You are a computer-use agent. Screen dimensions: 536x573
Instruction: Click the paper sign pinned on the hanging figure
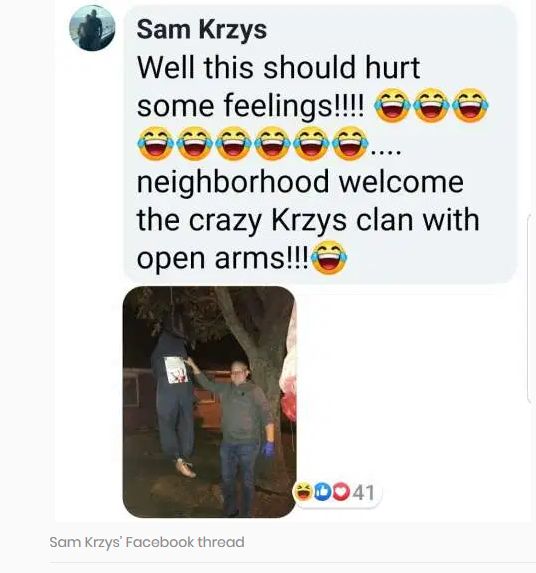point(176,370)
